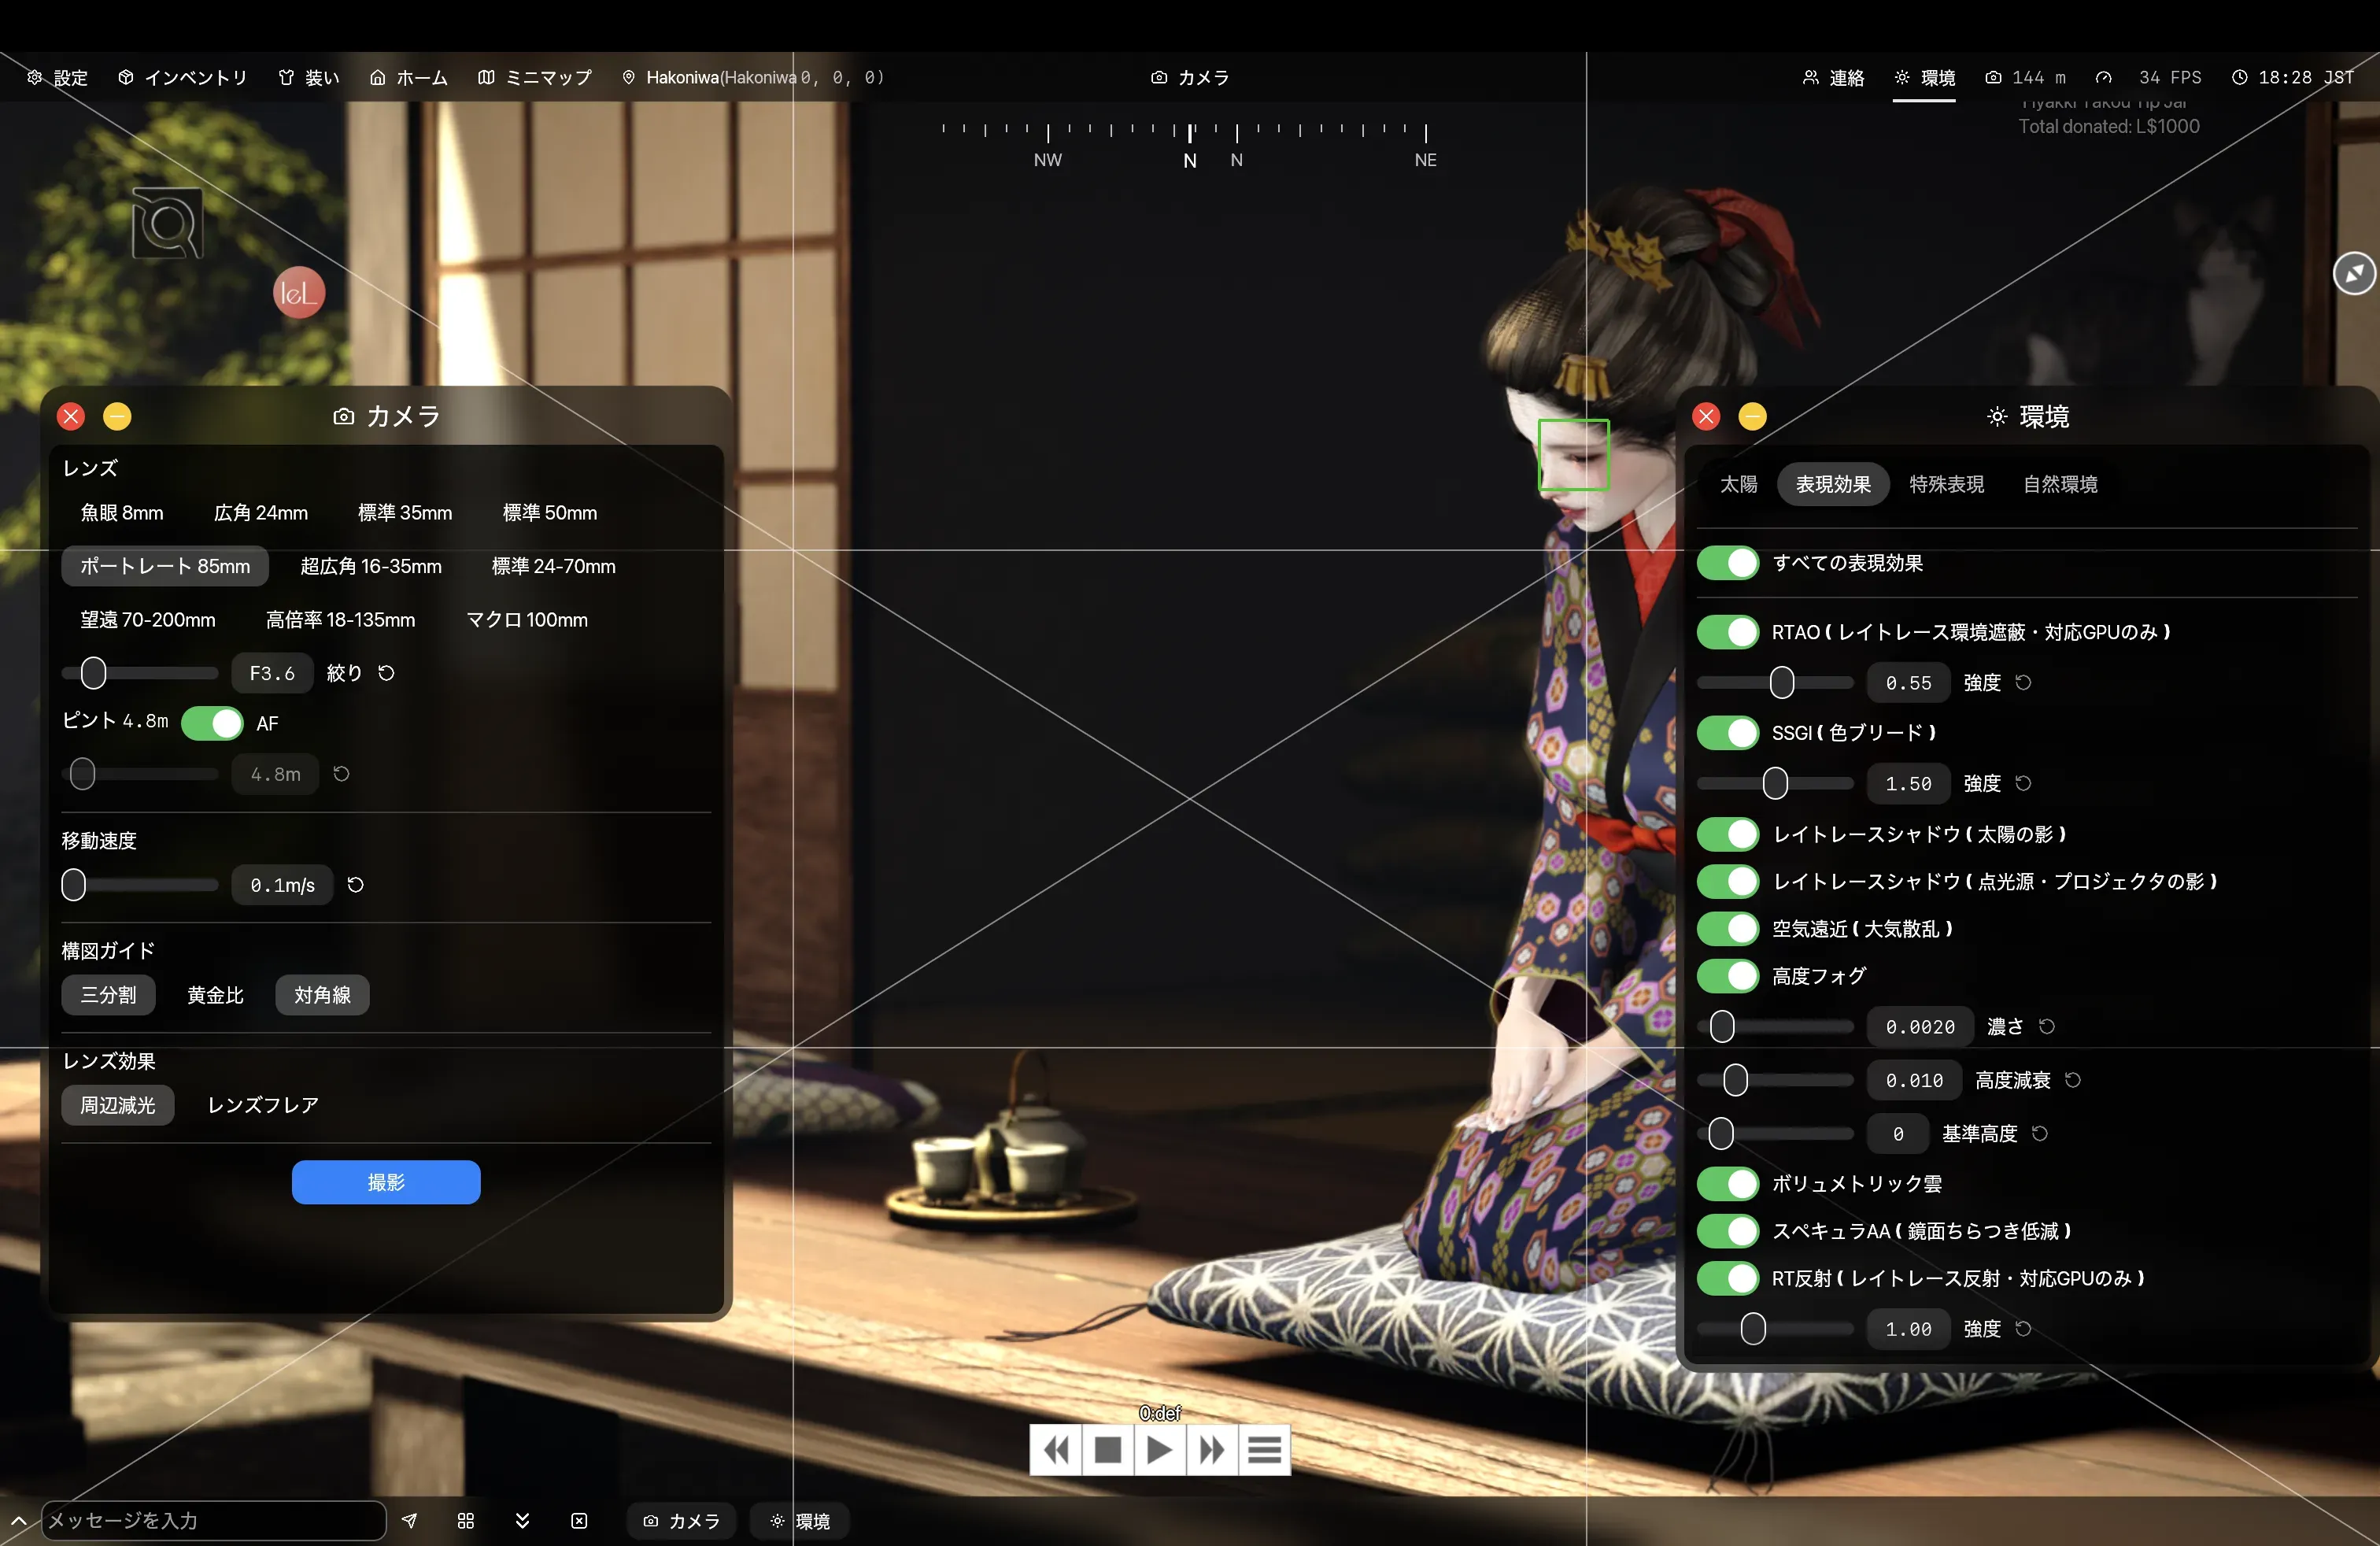2380x1546 pixels.
Task: Reset the movement speed value
Action: click(x=355, y=885)
